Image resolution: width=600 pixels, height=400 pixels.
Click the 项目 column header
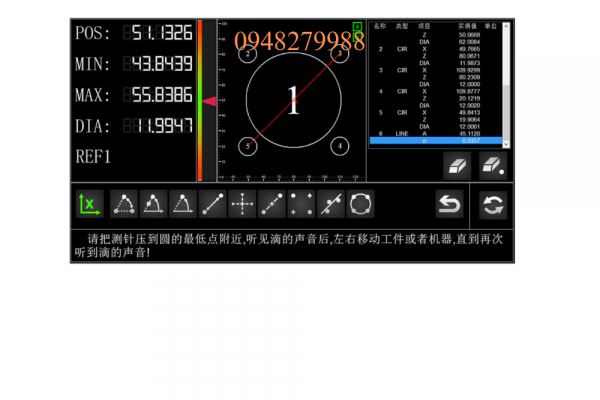(x=424, y=26)
